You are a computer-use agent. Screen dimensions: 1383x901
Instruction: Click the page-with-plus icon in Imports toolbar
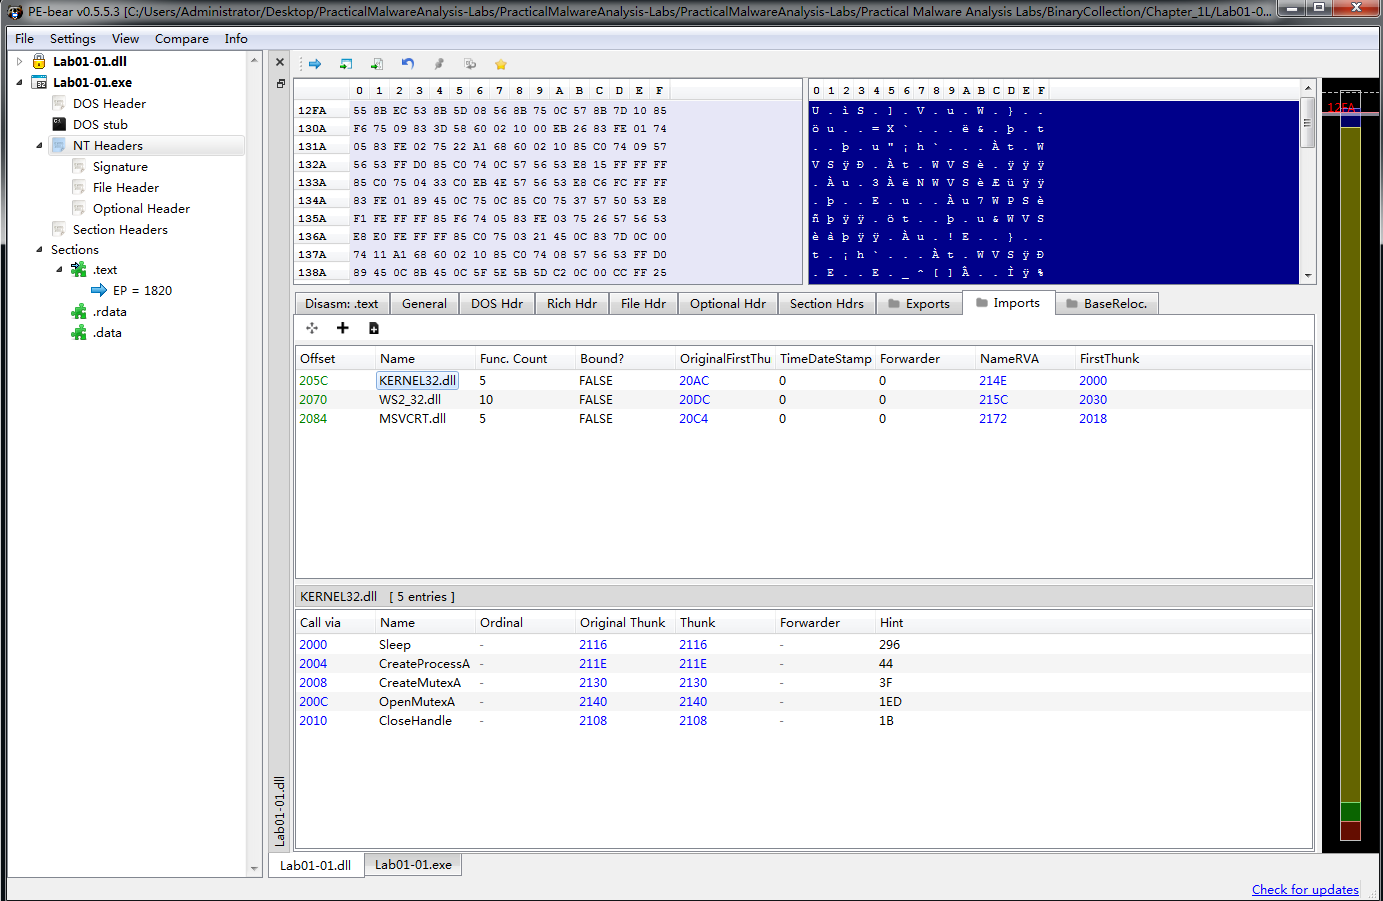374,328
